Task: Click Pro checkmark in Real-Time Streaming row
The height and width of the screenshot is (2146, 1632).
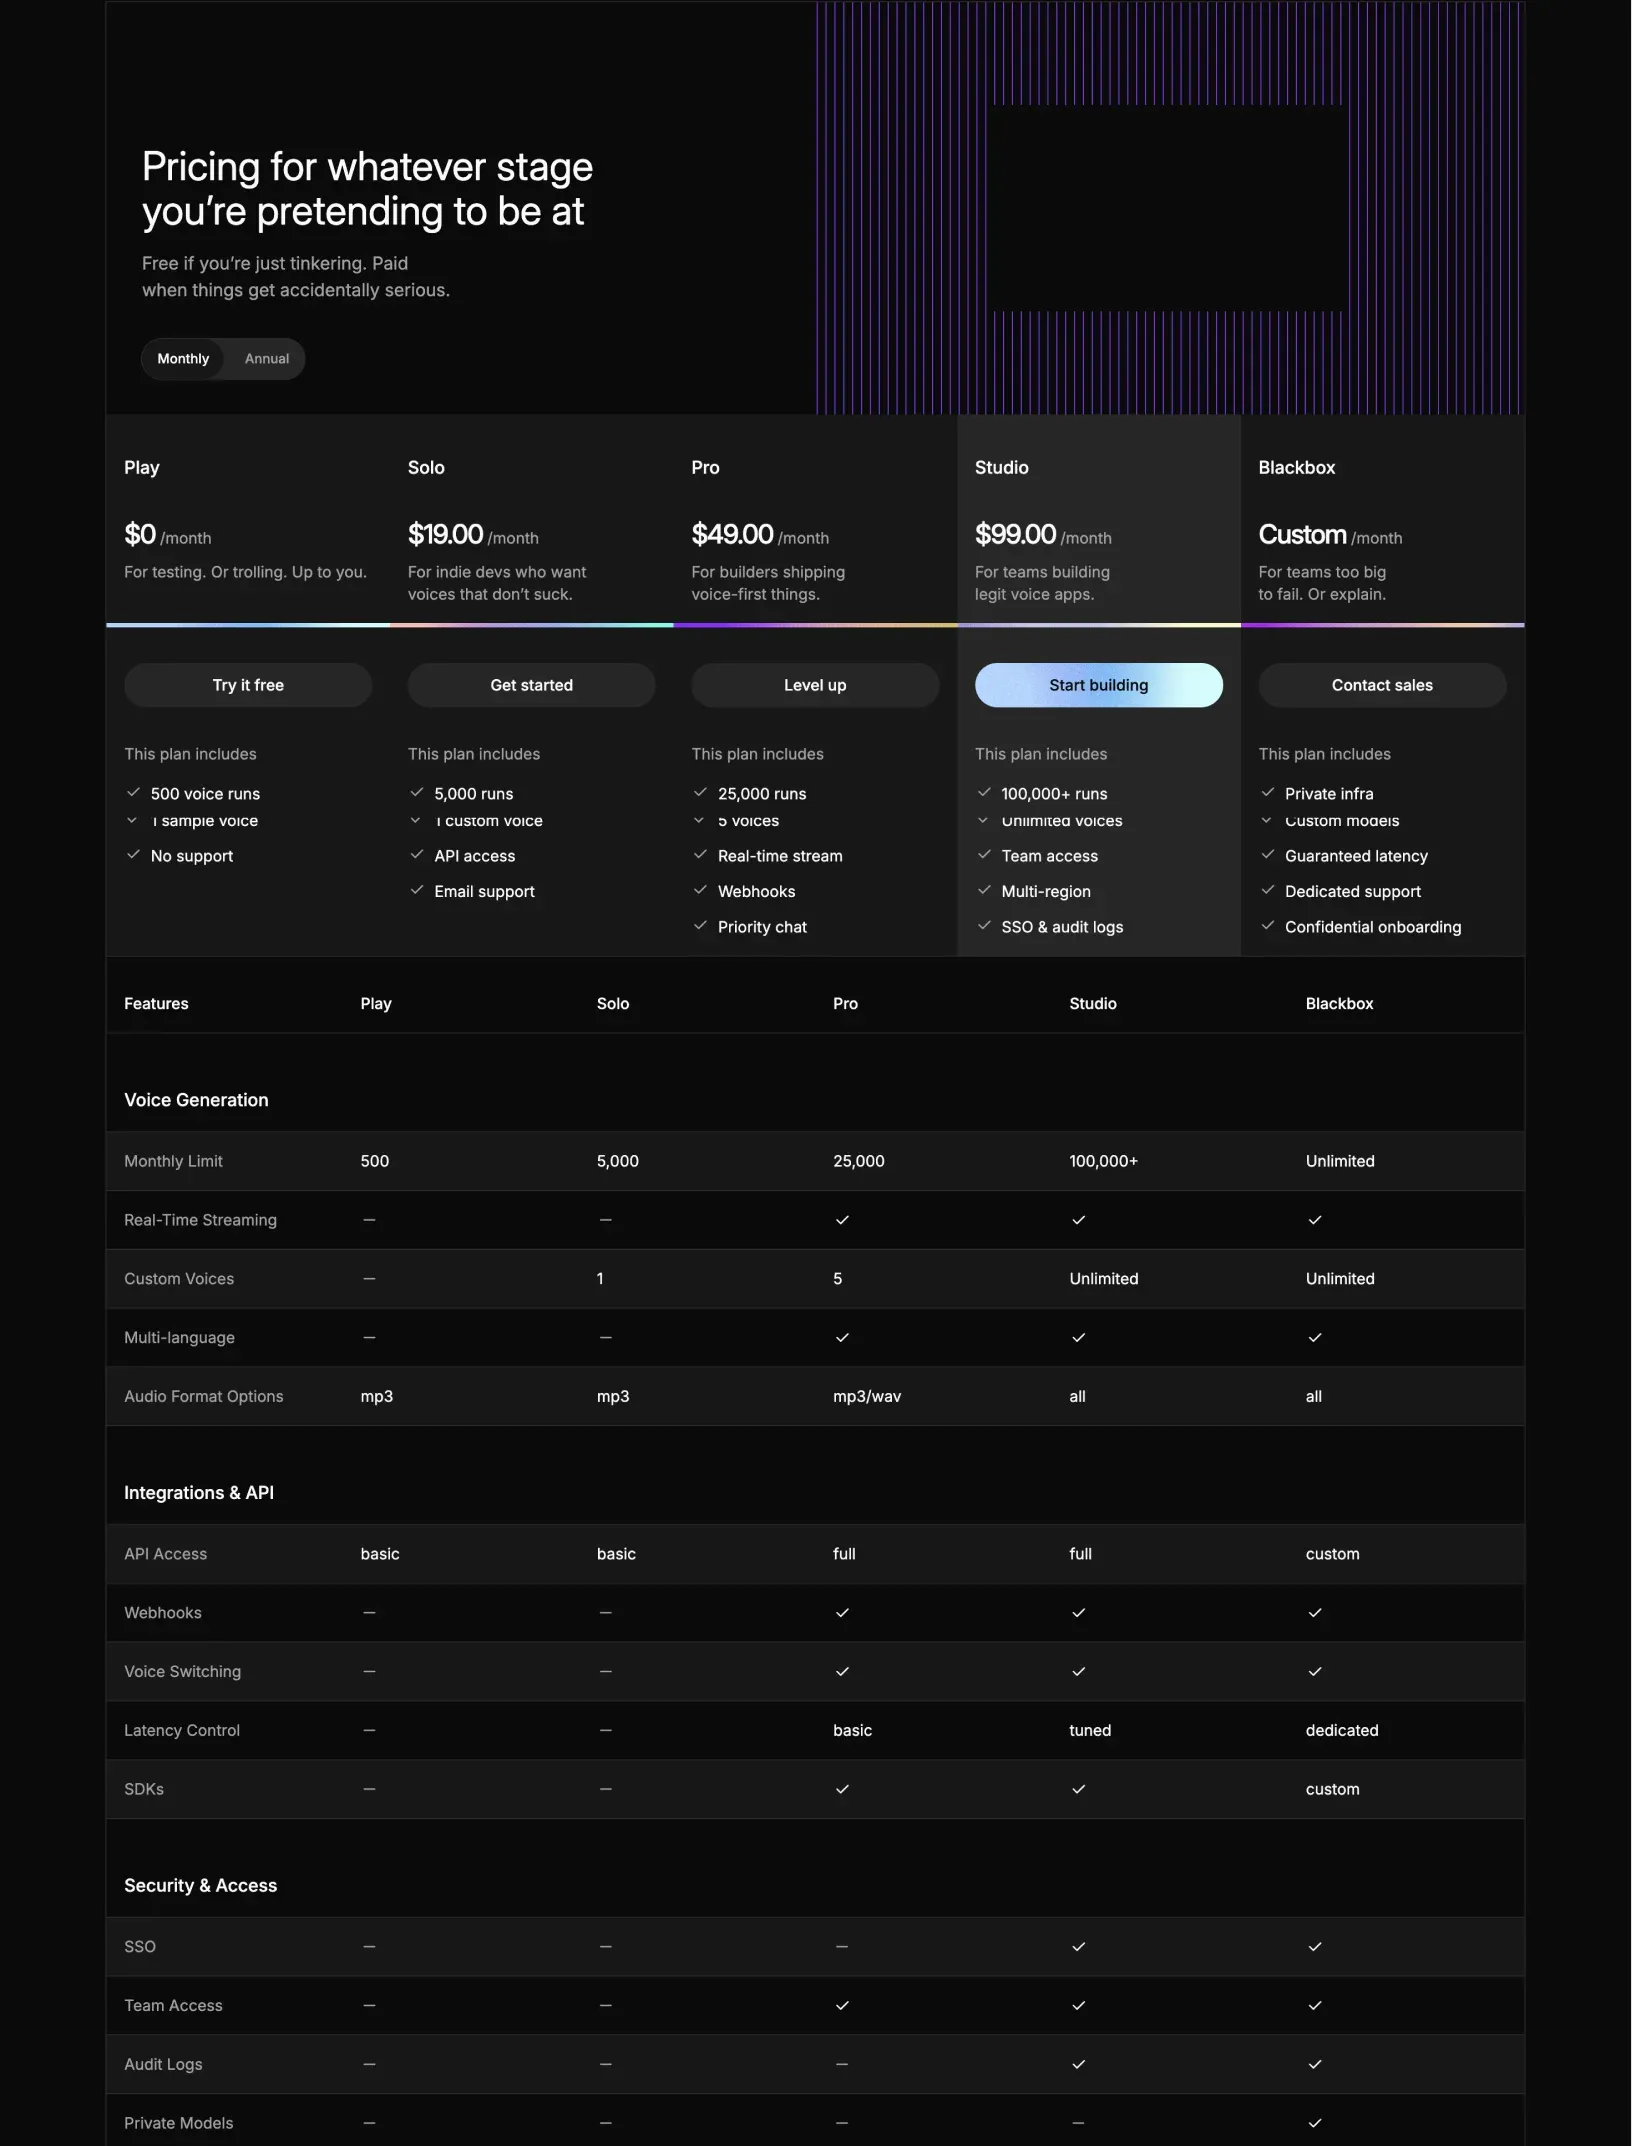Action: 842,1220
